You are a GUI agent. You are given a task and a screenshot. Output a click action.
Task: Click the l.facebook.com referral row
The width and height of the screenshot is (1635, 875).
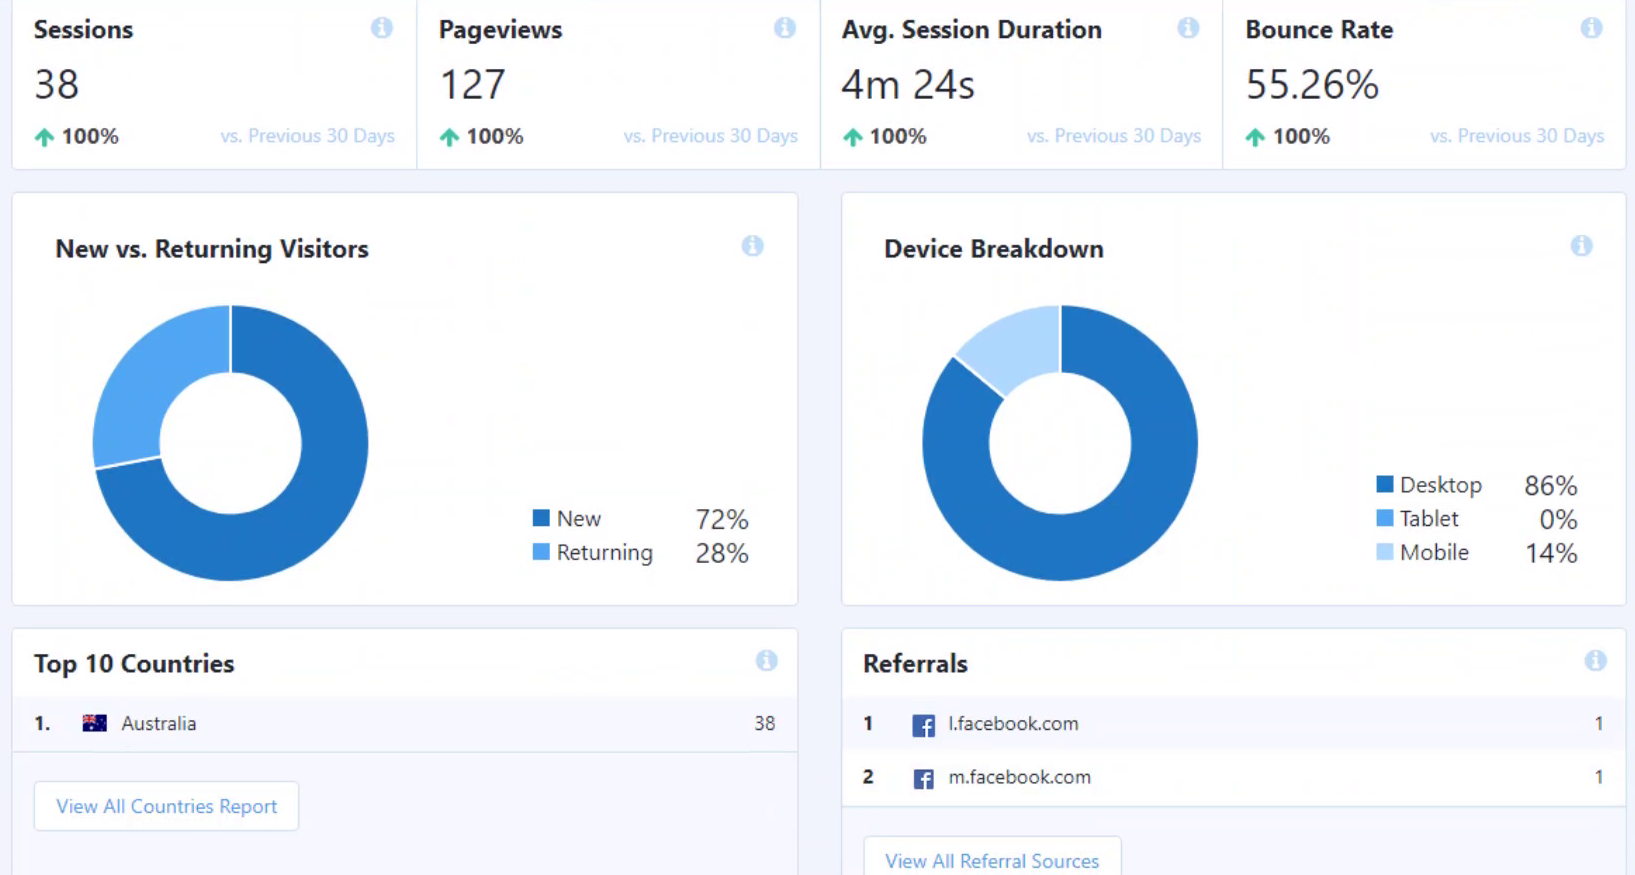point(1234,724)
